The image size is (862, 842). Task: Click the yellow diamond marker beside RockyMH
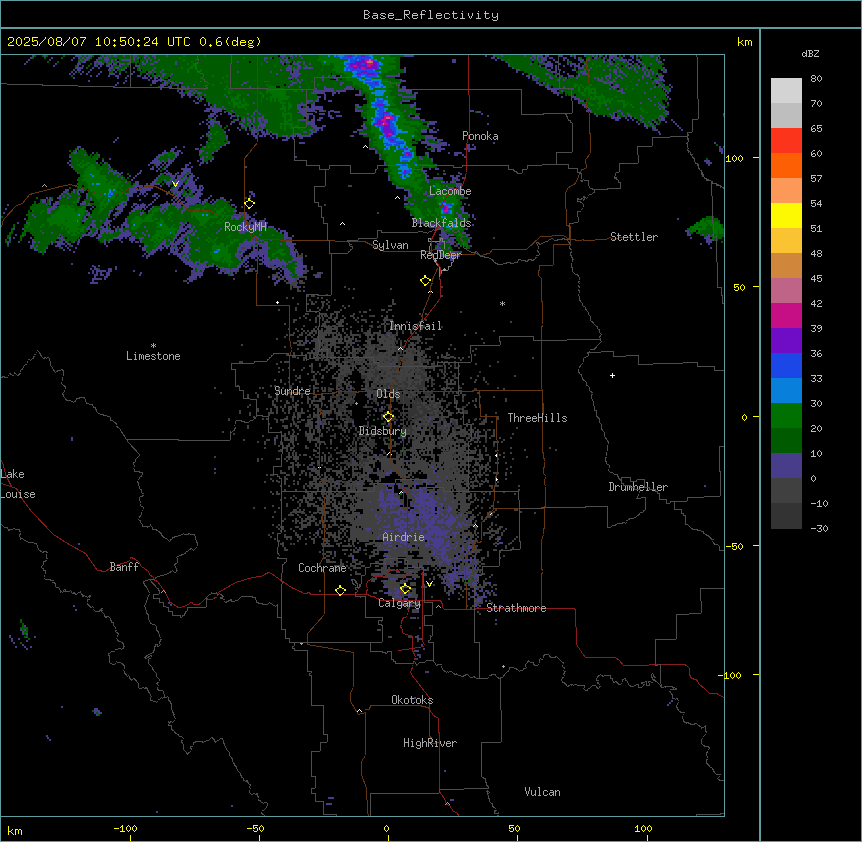[x=250, y=204]
